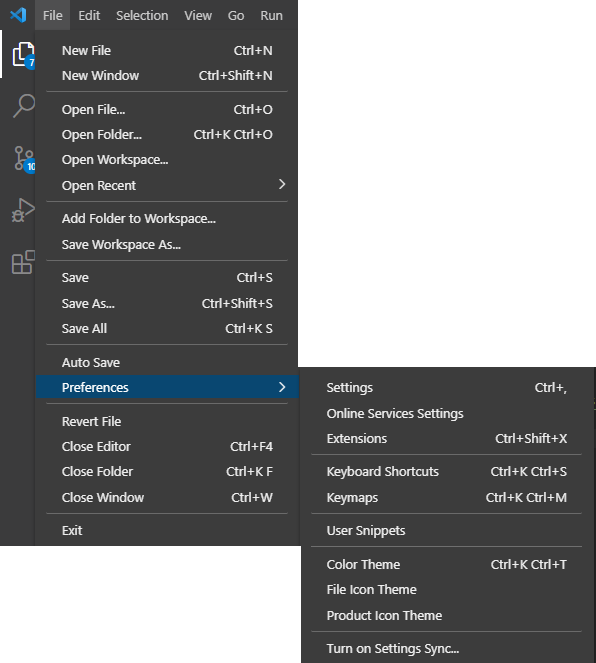
Task: Expand the Open Recent submenu arrow
Action: click(282, 184)
